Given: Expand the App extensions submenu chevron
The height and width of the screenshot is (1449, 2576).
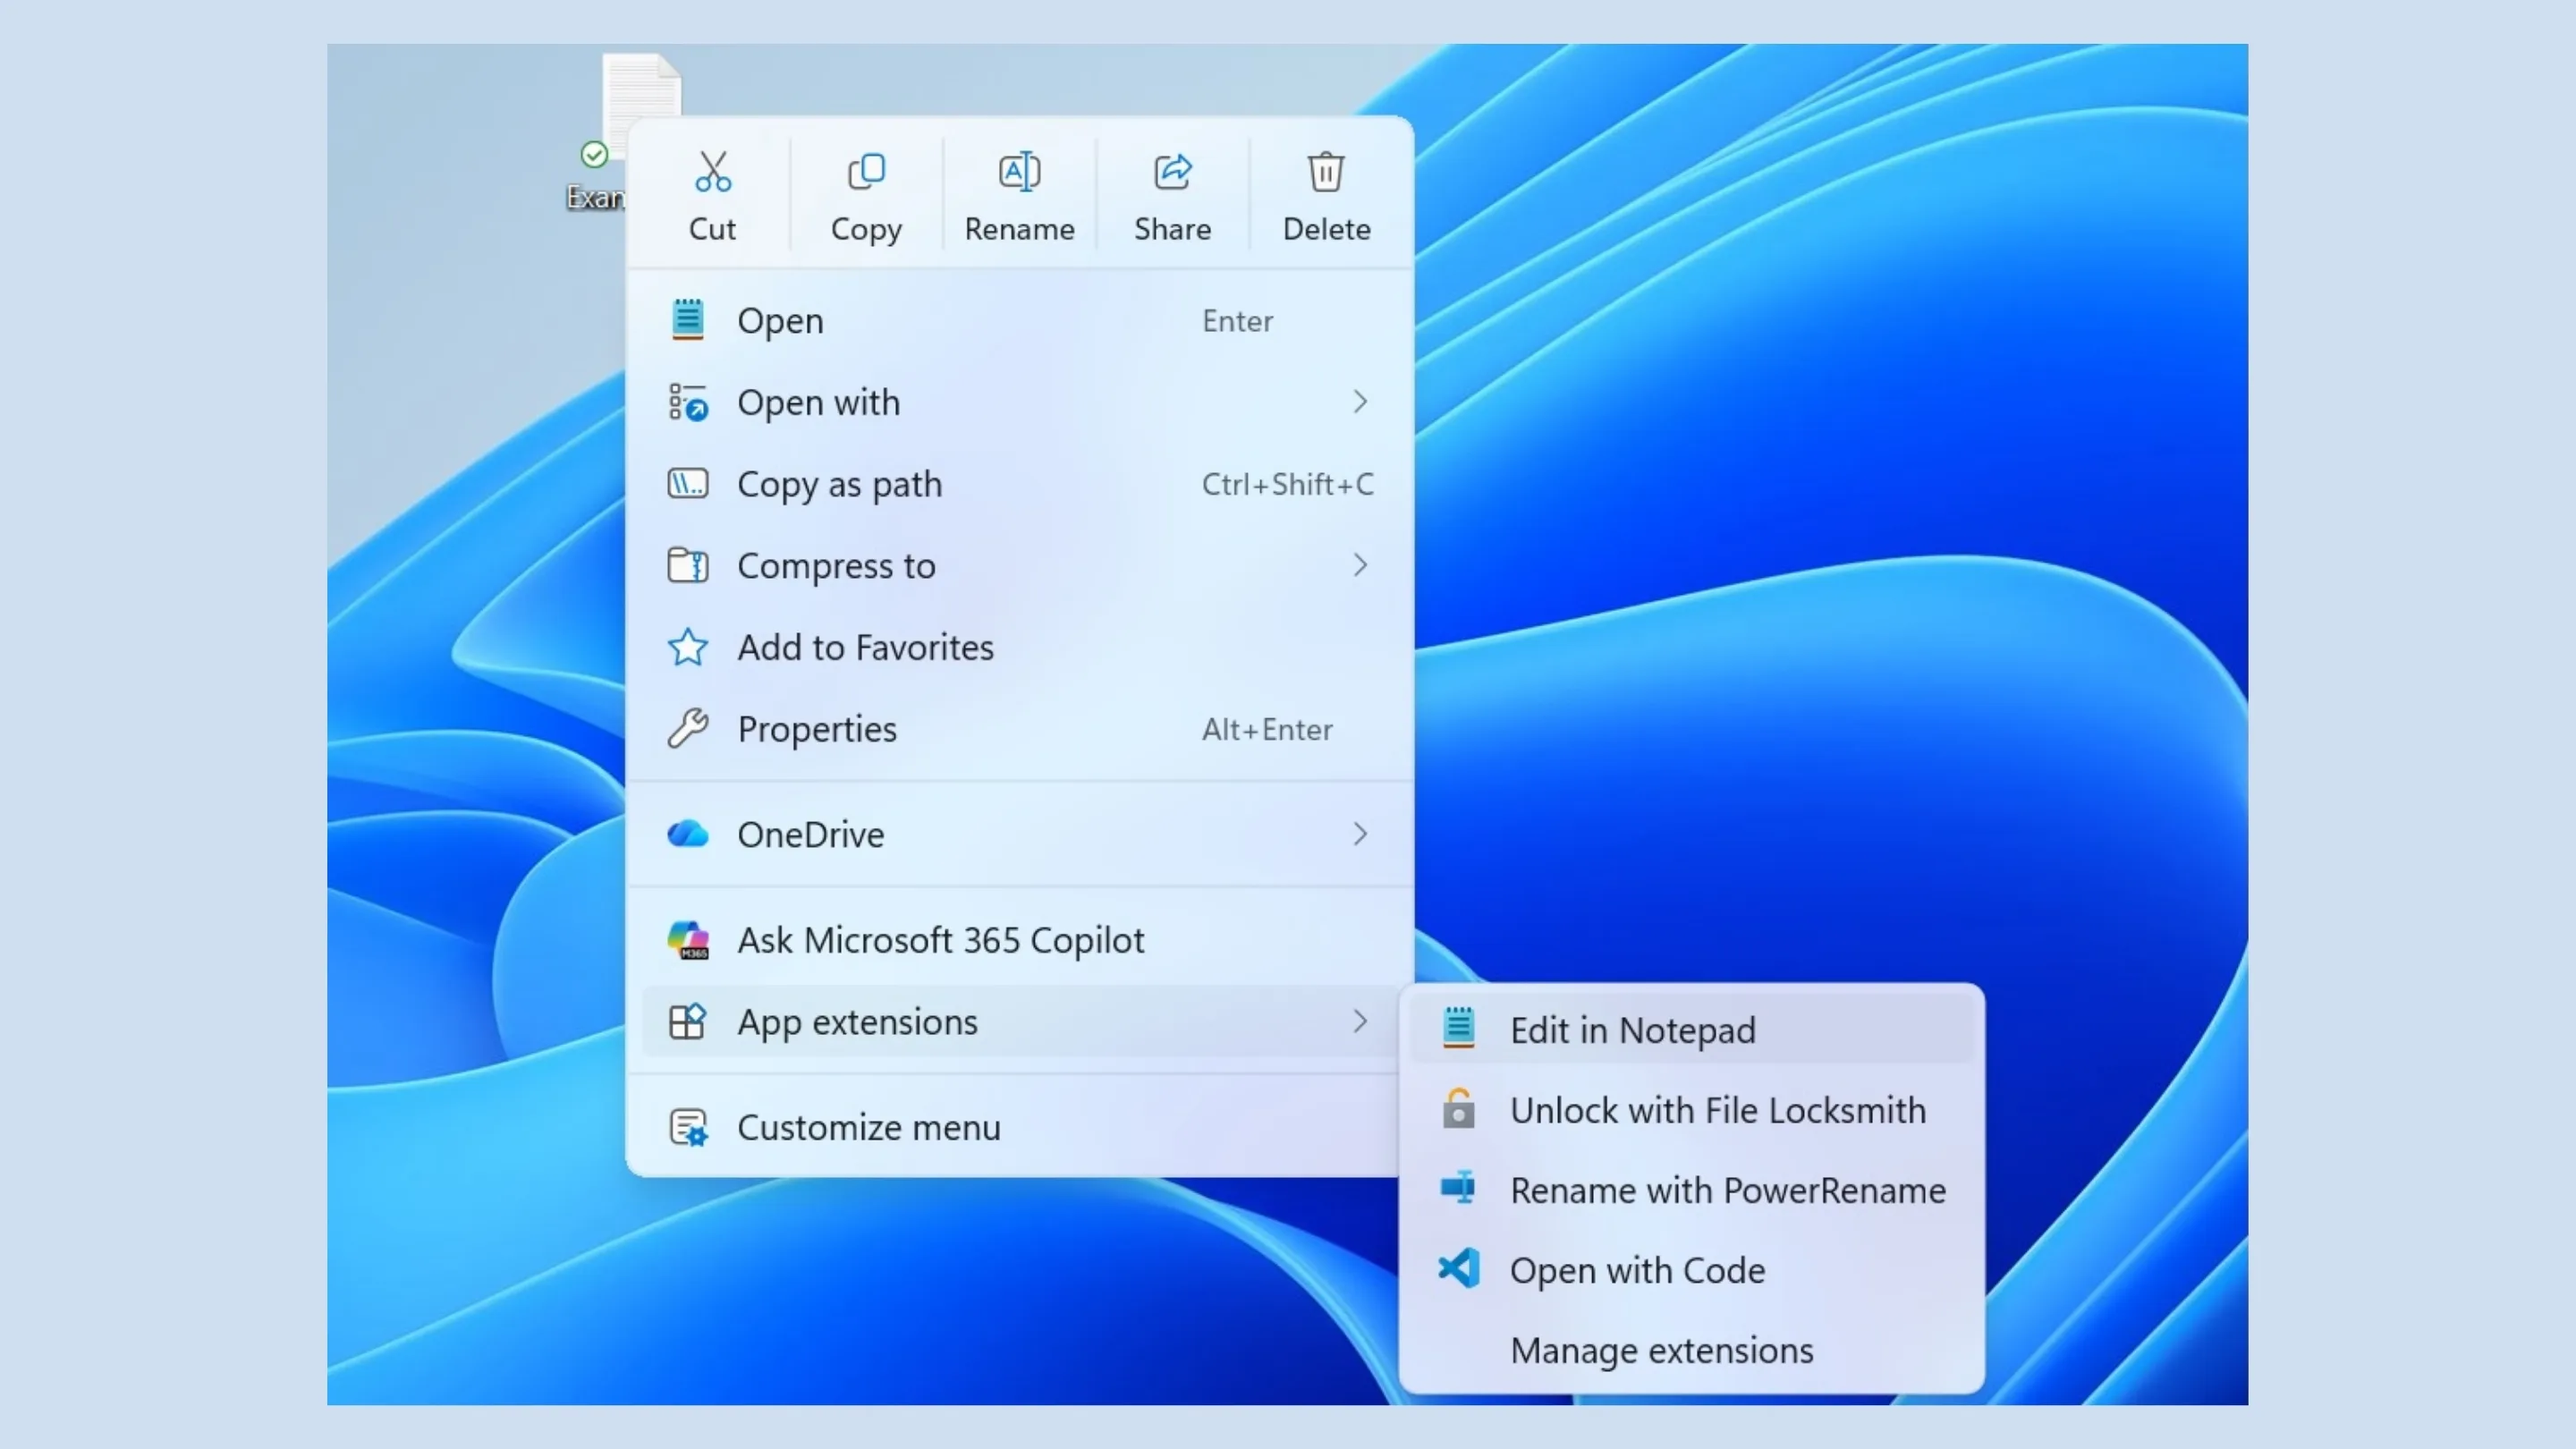Looking at the screenshot, I should (x=1360, y=1021).
